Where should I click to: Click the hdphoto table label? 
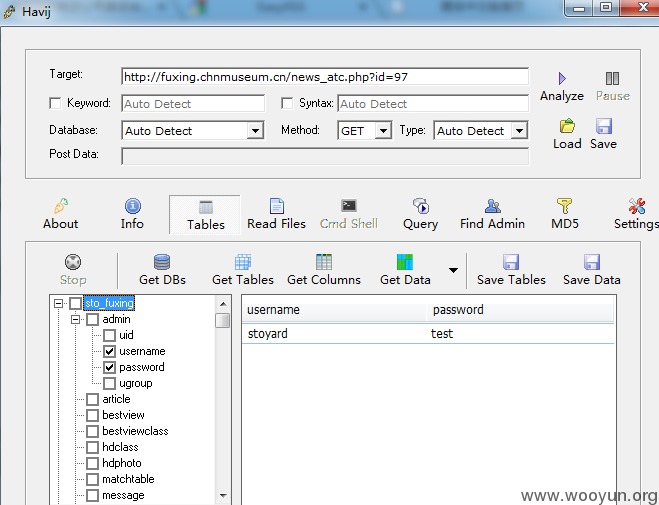point(121,463)
